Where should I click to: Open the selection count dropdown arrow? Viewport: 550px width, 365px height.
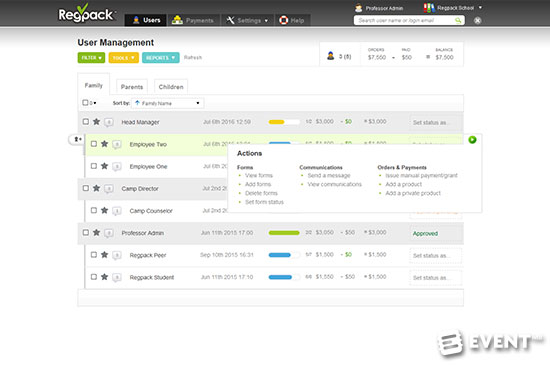coord(95,103)
